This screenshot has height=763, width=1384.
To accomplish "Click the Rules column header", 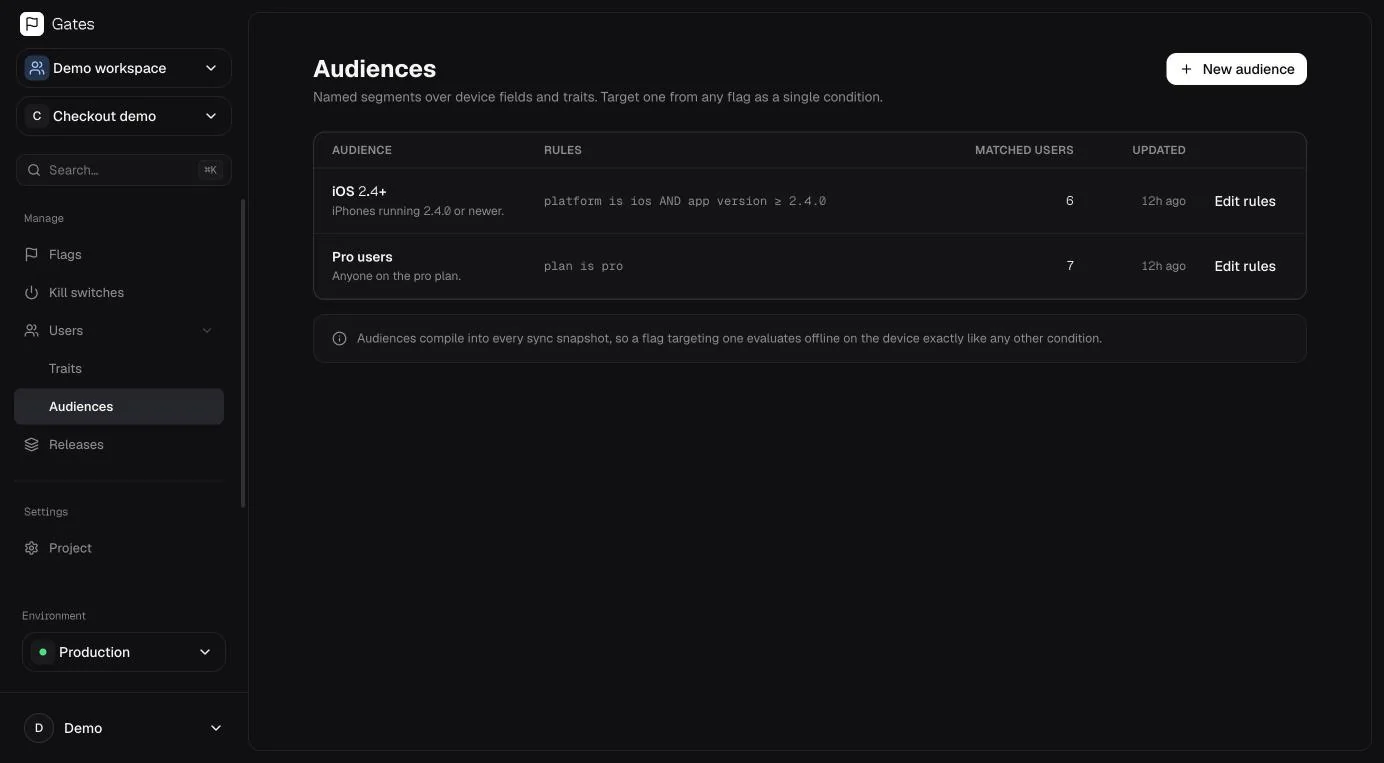I will coord(563,150).
